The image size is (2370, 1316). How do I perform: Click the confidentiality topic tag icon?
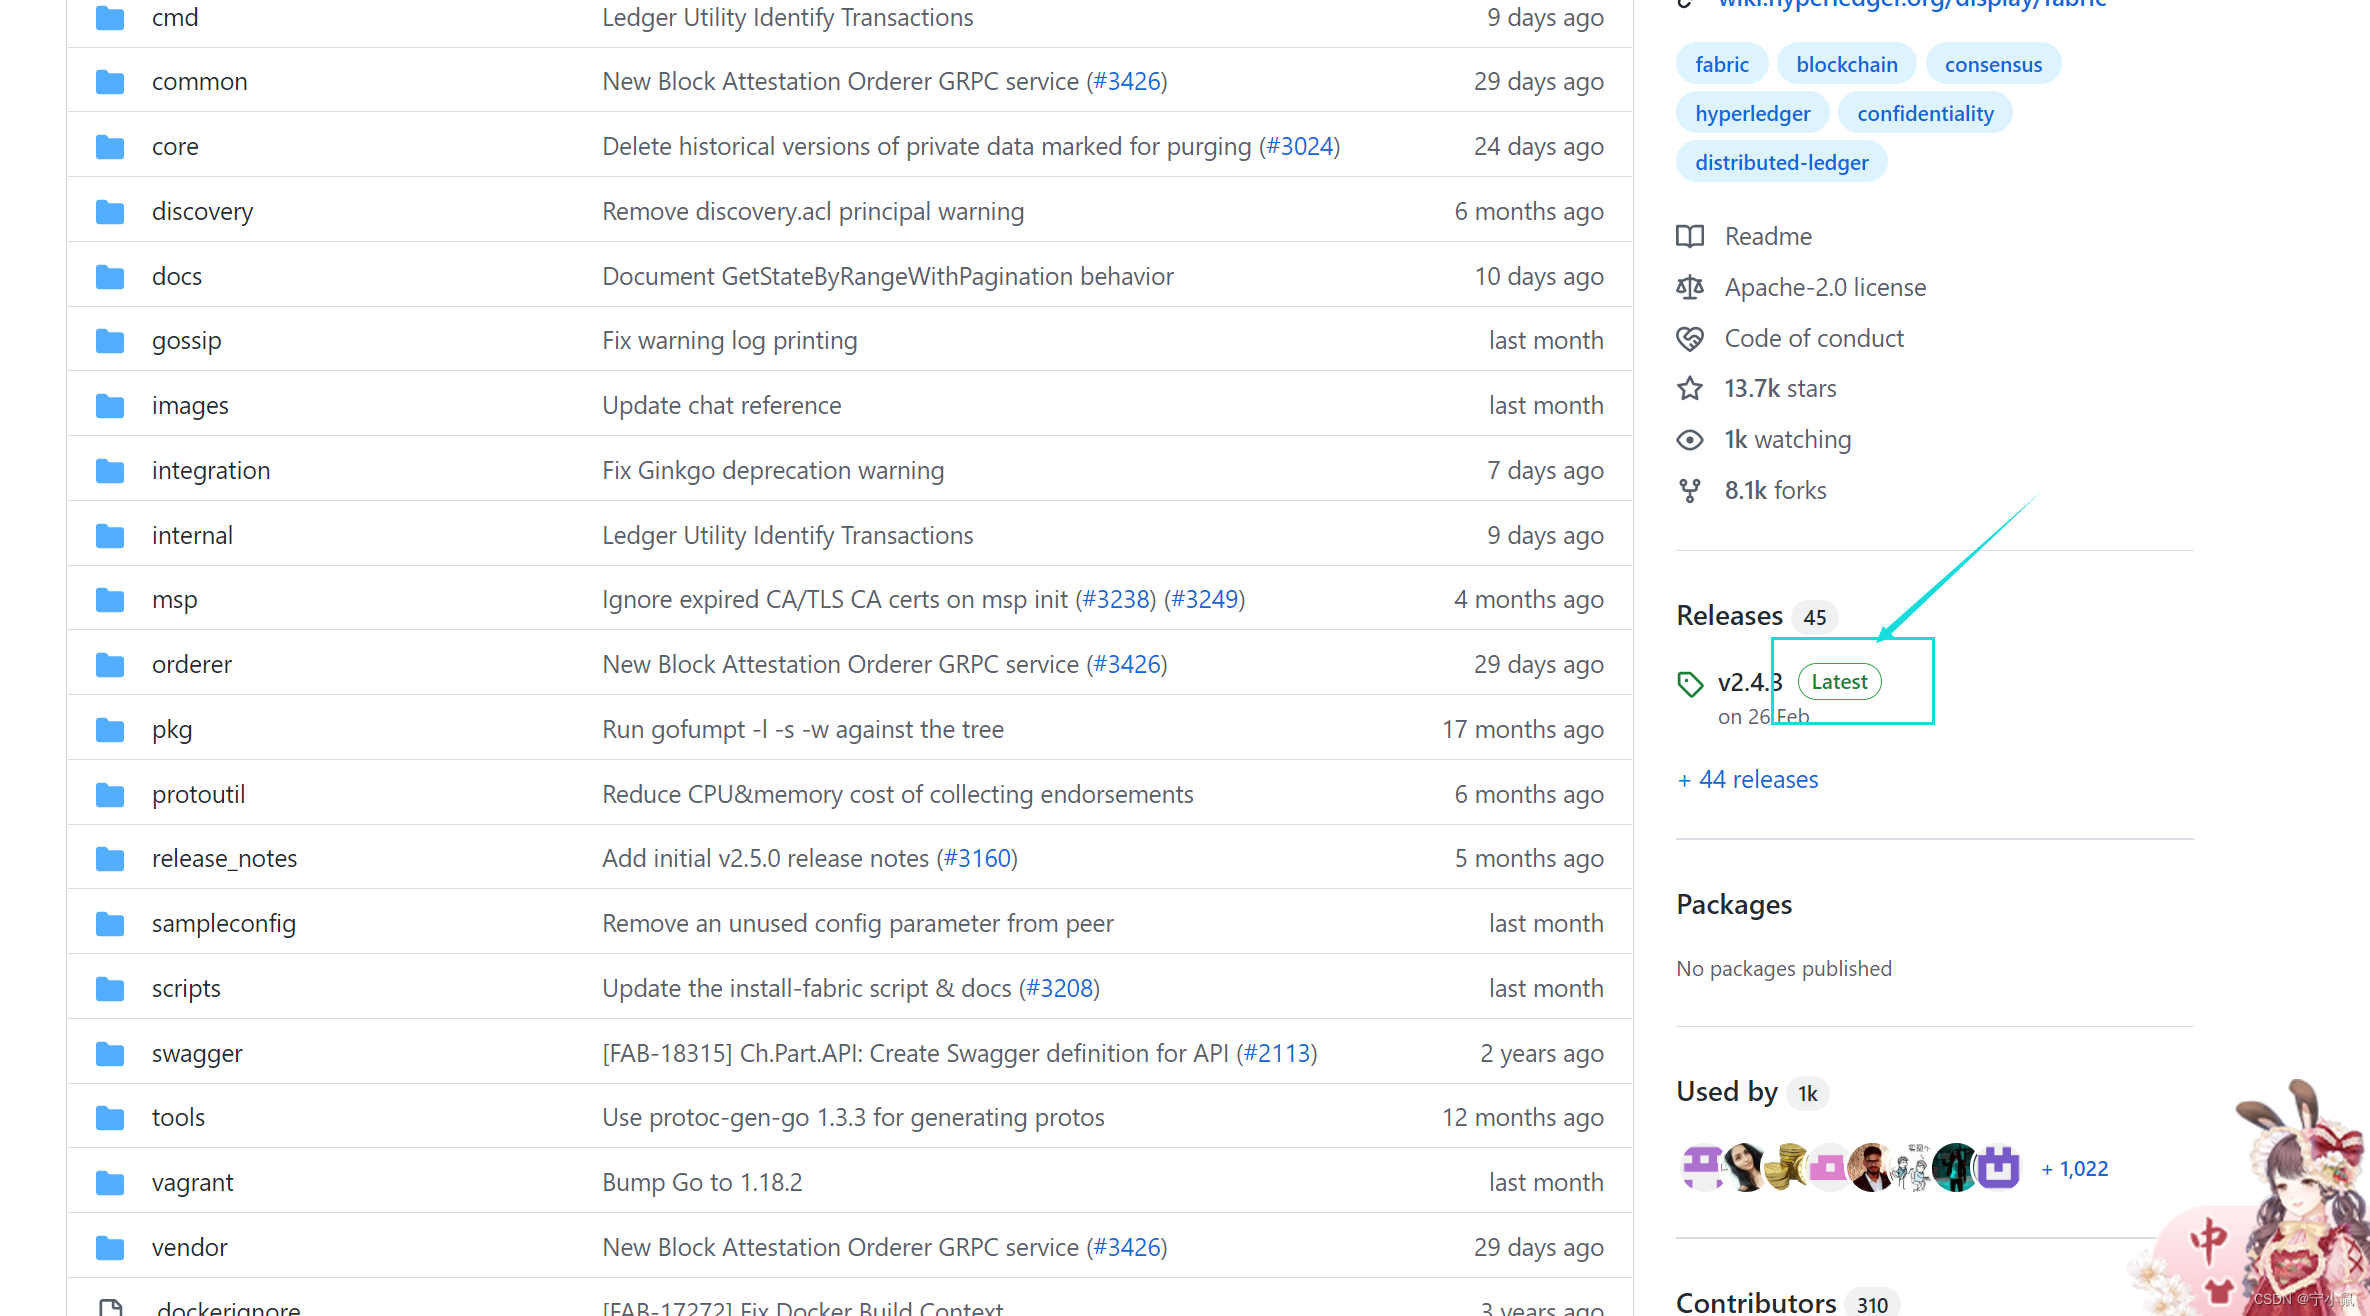1925,112
